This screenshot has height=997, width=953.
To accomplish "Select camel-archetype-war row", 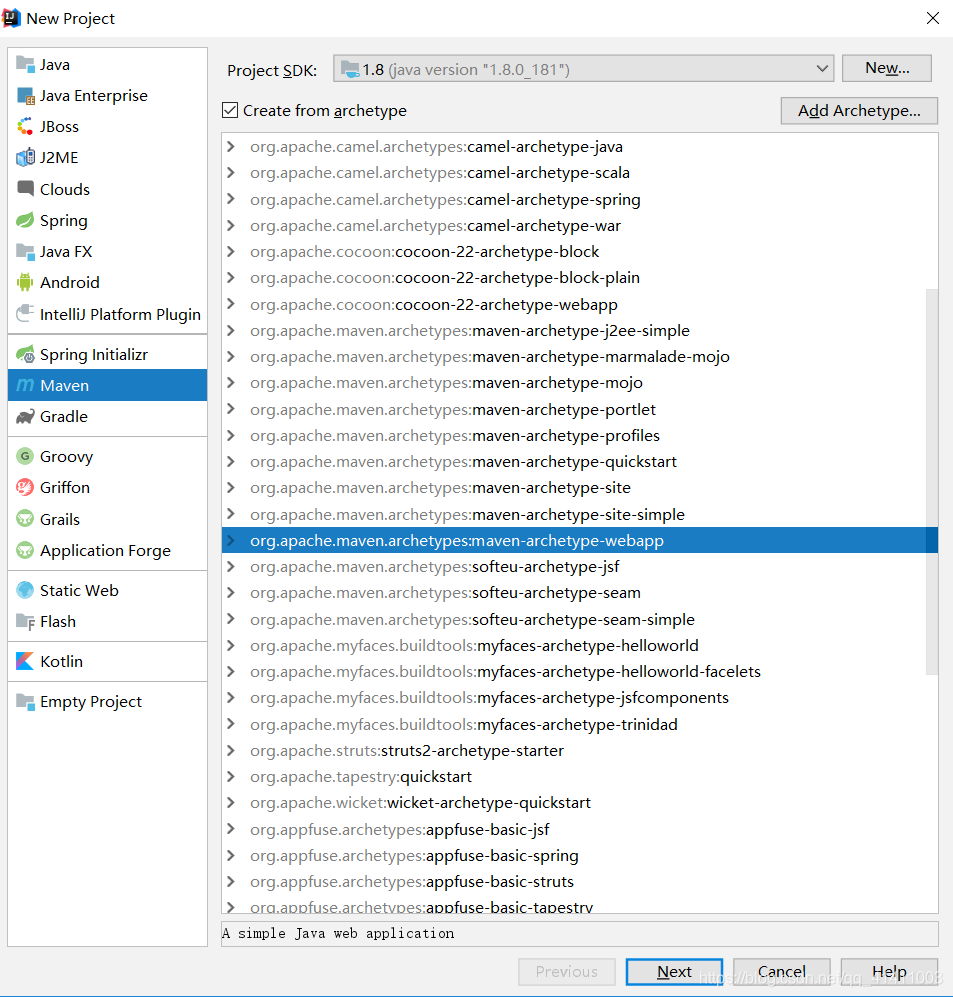I will coord(579,226).
